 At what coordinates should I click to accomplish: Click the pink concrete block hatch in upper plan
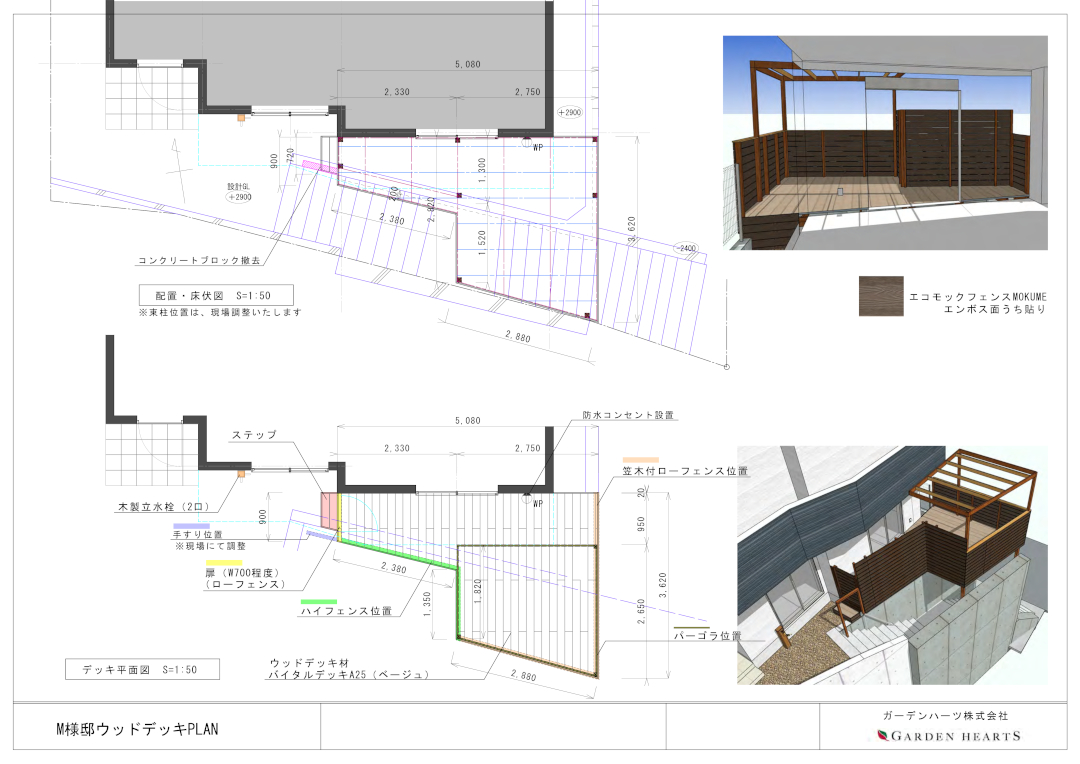(x=317, y=167)
